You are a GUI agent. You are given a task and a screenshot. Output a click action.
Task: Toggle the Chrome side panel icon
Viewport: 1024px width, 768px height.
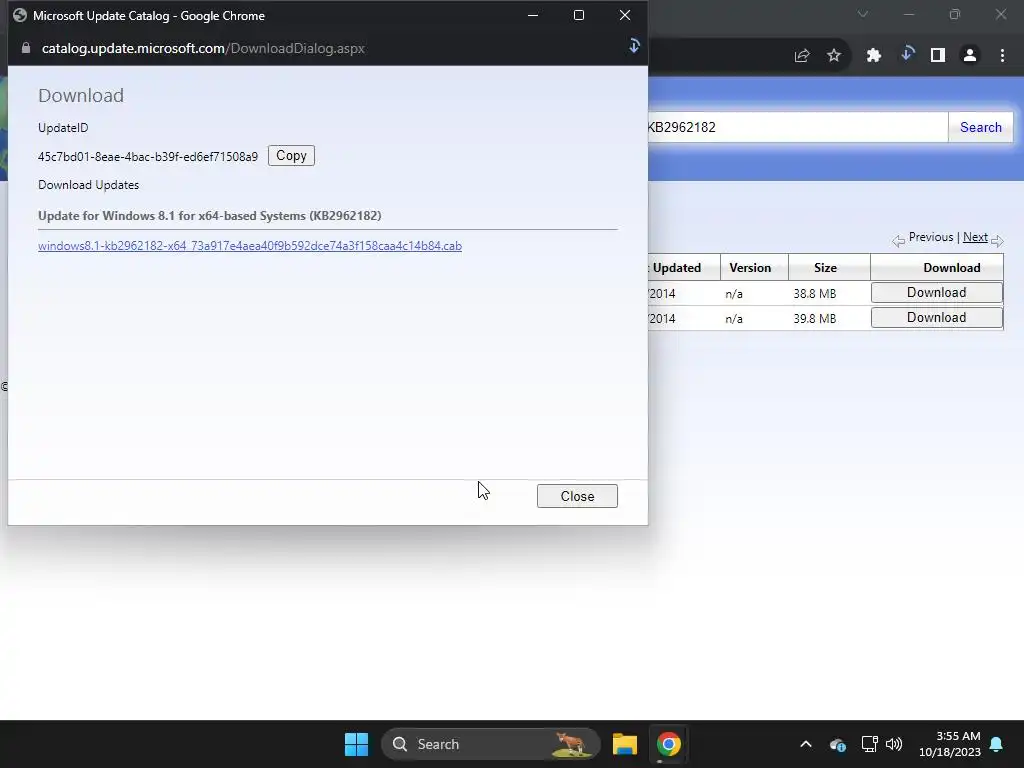pos(938,56)
